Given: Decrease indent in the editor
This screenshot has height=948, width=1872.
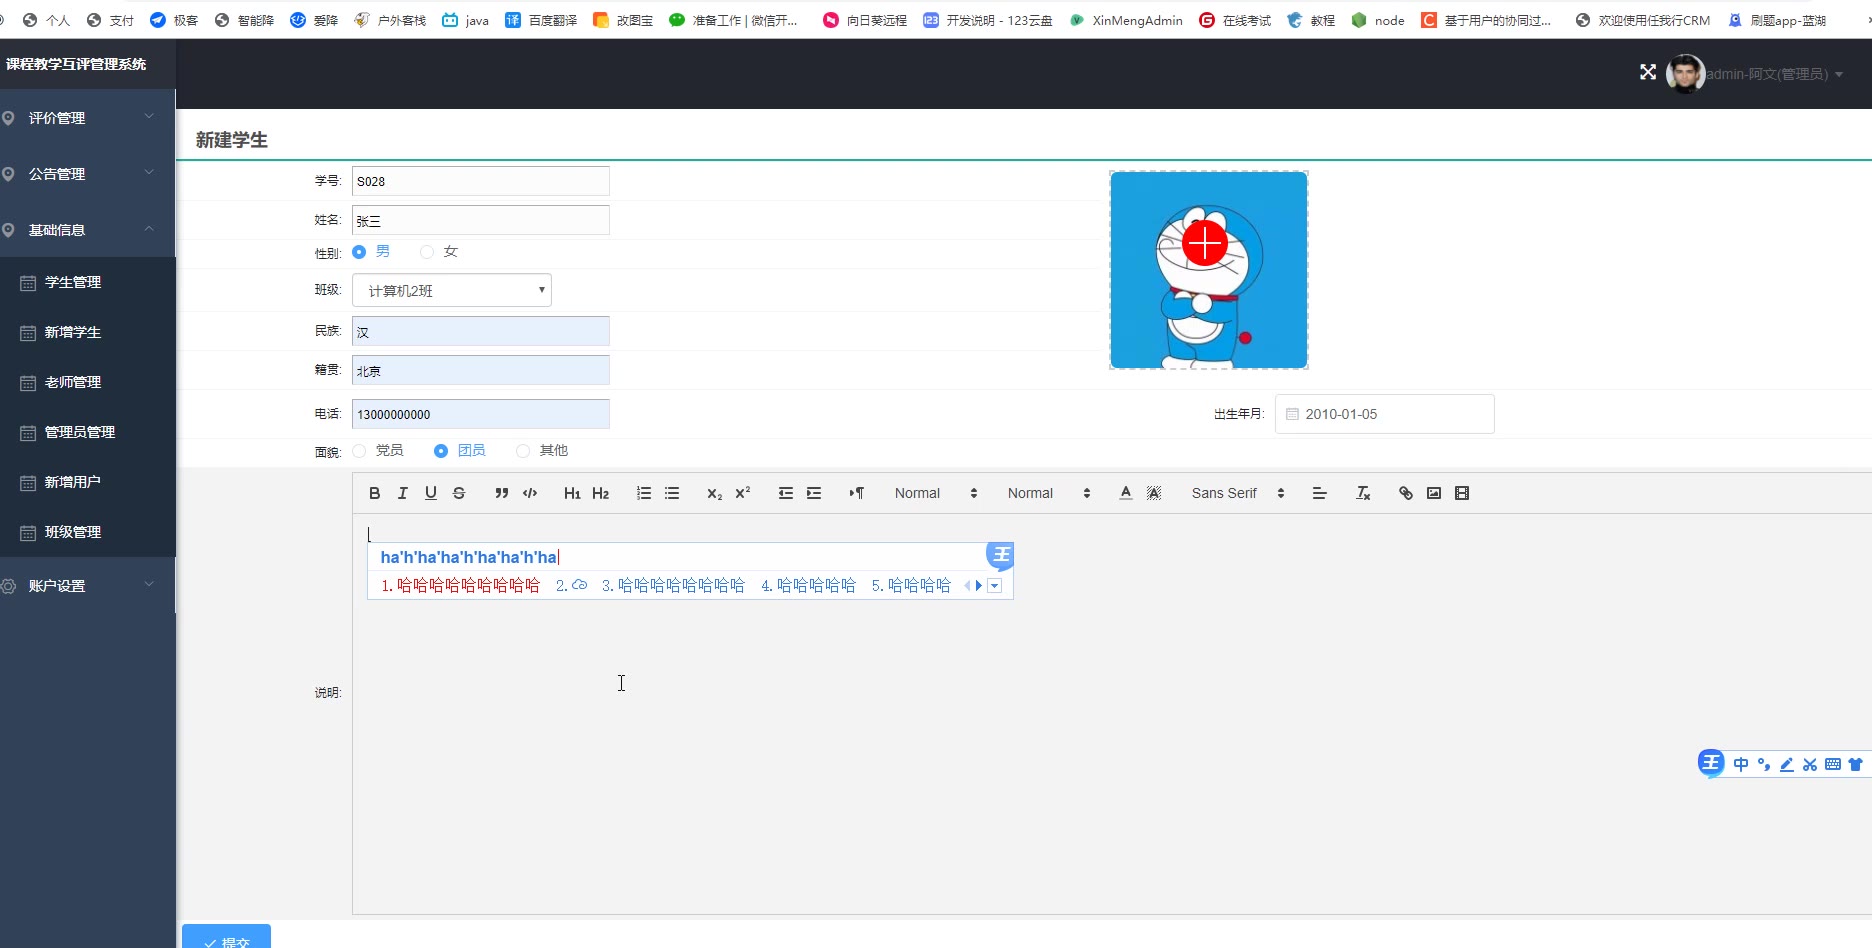Looking at the screenshot, I should tap(786, 493).
